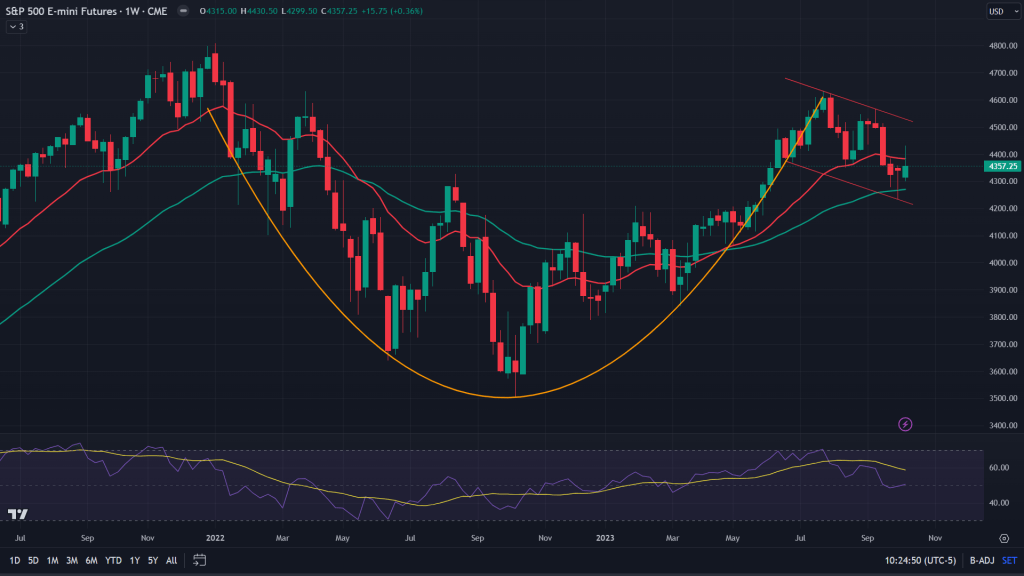Open chart settings gear icon
The height and width of the screenshot is (576, 1024).
pyautogui.click(x=1003, y=537)
